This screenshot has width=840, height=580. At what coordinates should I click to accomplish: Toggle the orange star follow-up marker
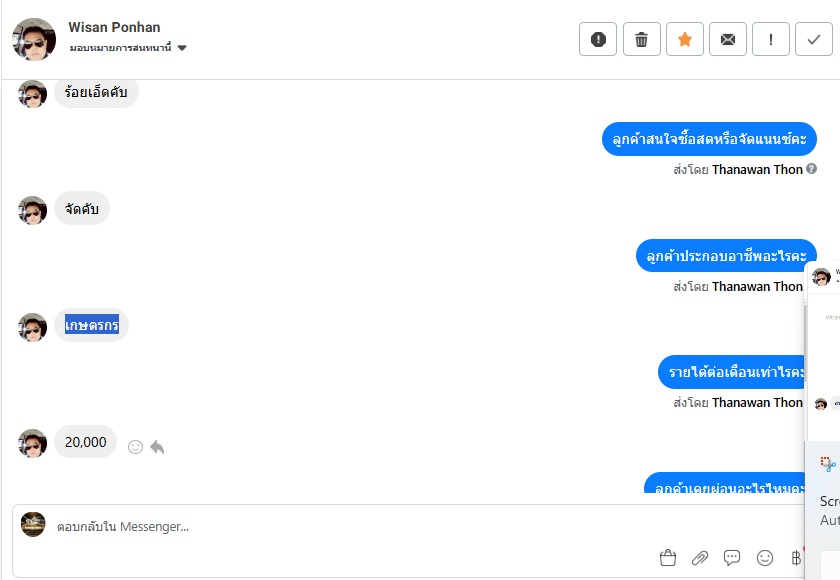(685, 39)
